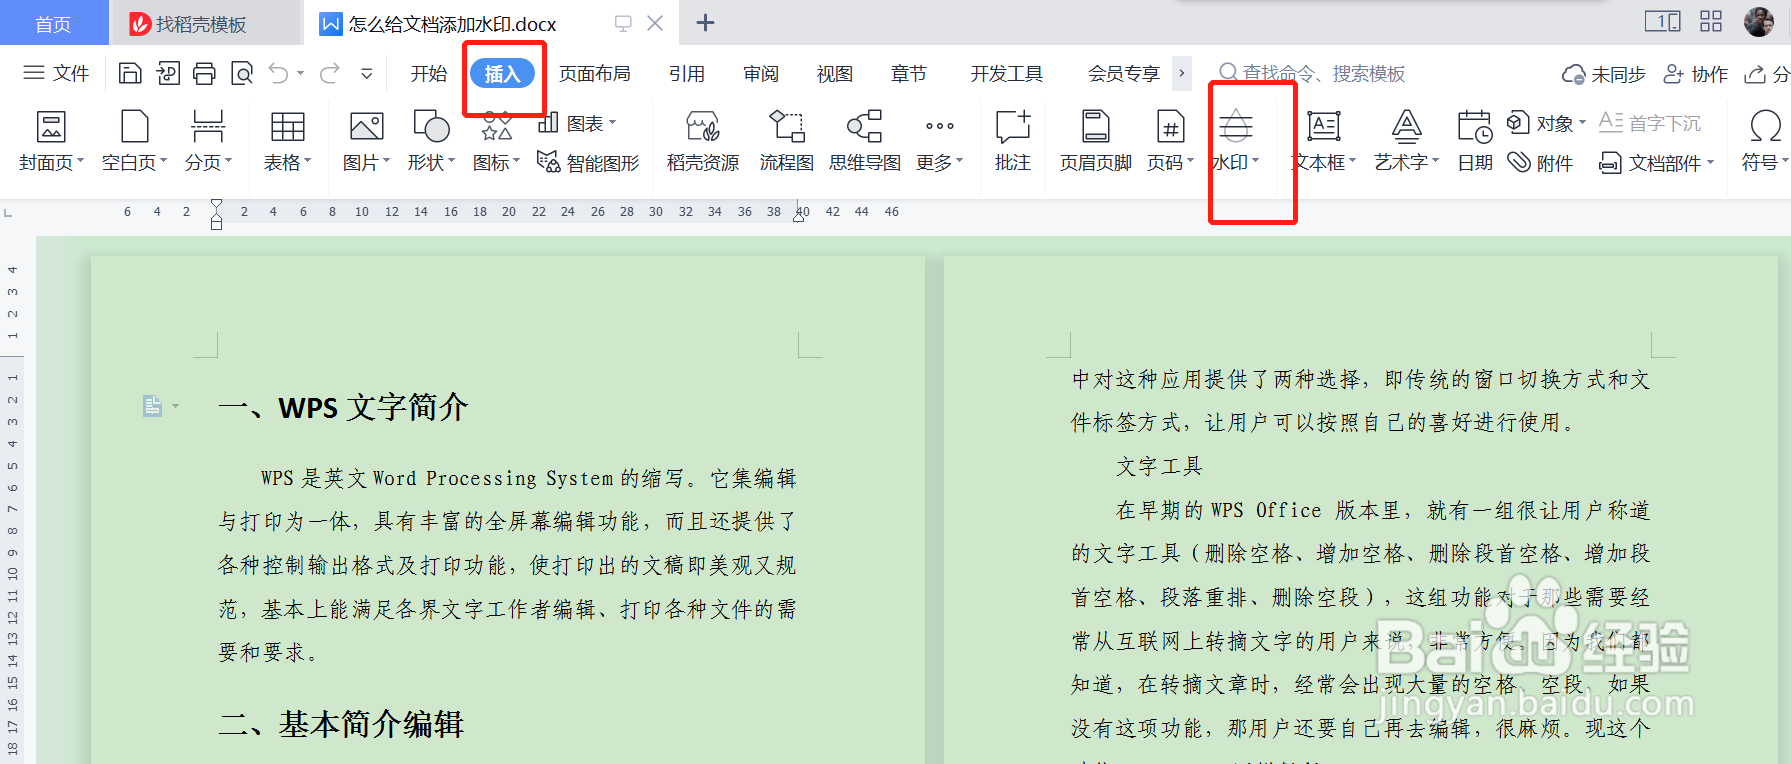
Task: Open a new tab with plus button
Action: point(705,23)
